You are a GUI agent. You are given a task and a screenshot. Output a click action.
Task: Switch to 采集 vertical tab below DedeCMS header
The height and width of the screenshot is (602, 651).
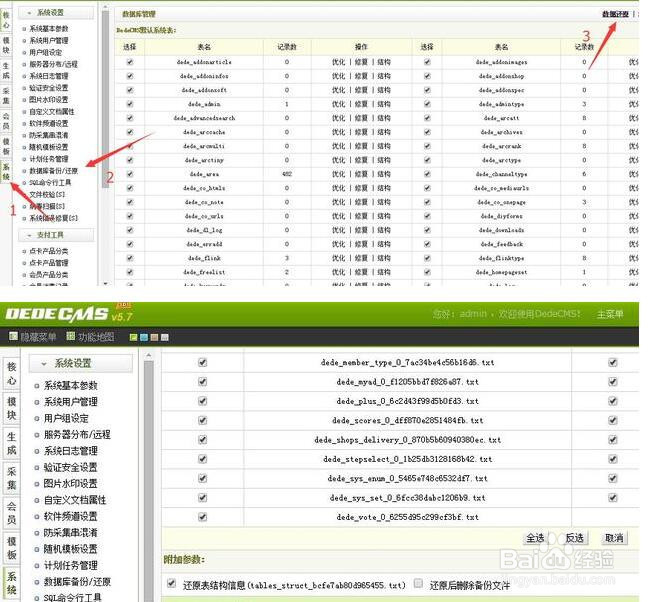coord(12,478)
